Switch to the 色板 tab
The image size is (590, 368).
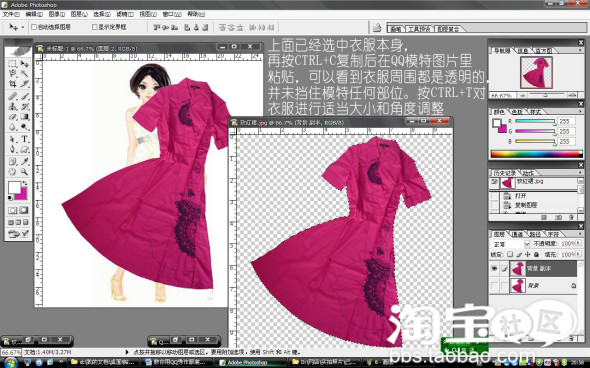(x=517, y=112)
